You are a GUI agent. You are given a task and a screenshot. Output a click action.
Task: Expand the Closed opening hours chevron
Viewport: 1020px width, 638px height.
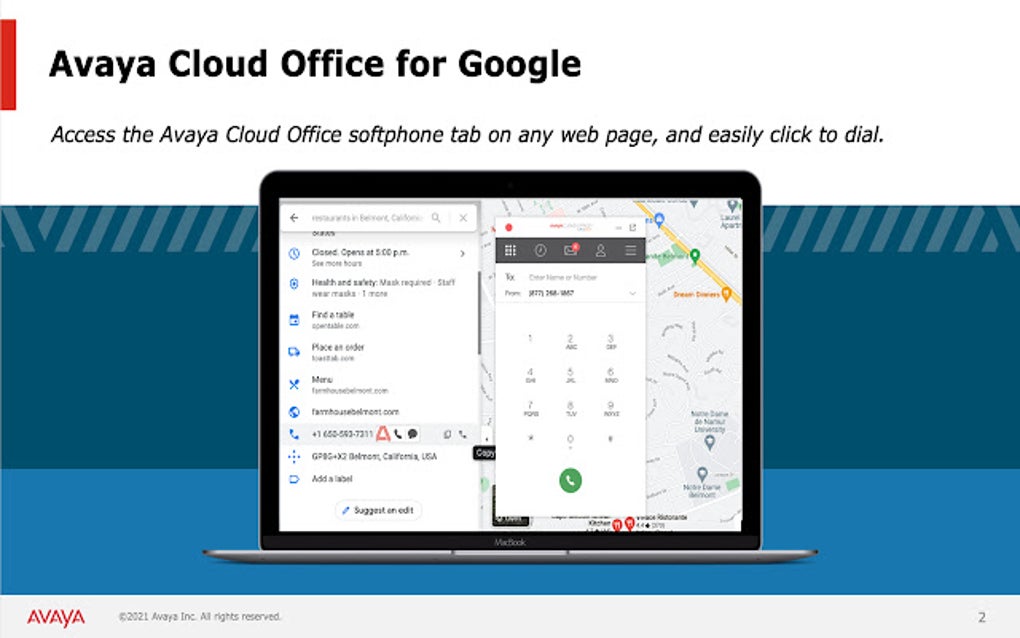click(463, 254)
